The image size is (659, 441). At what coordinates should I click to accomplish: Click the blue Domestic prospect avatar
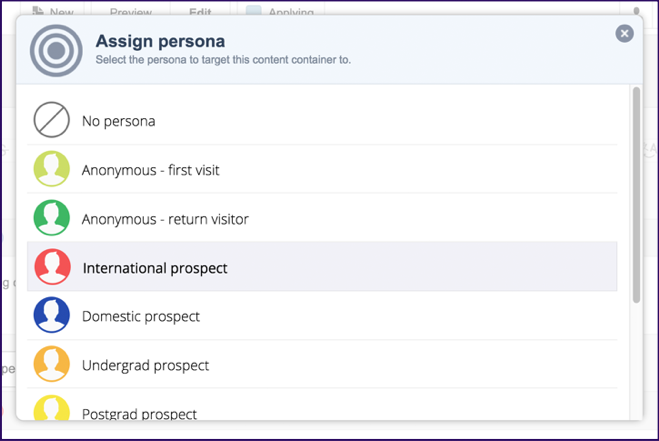pos(51,315)
